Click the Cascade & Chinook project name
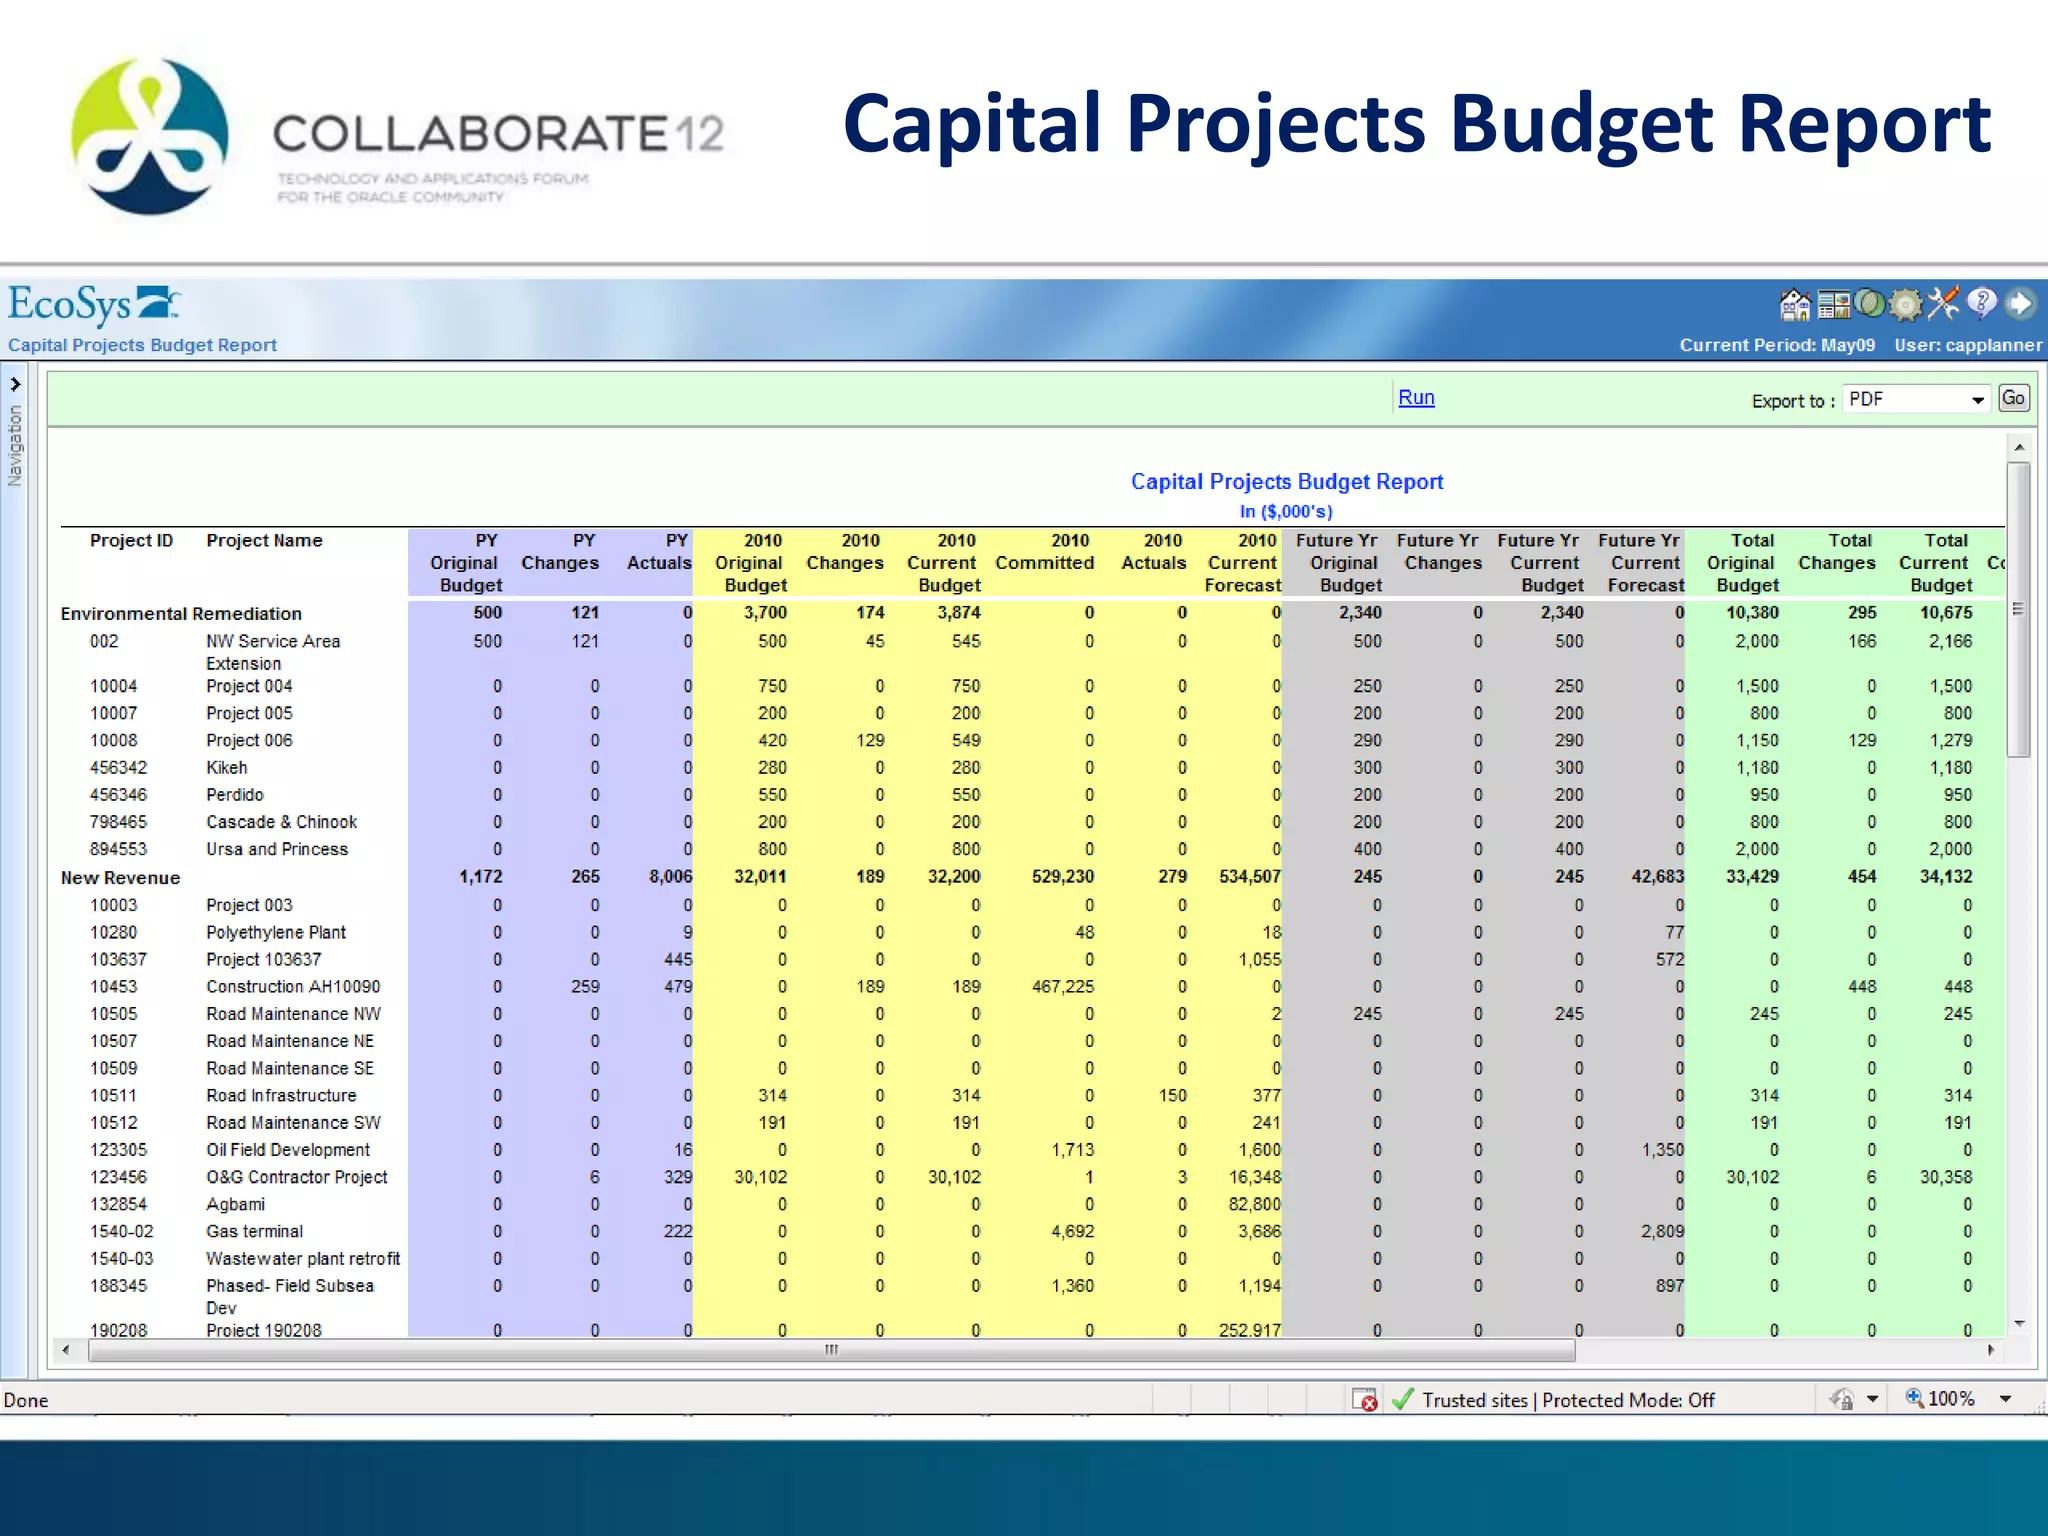 coord(281,822)
